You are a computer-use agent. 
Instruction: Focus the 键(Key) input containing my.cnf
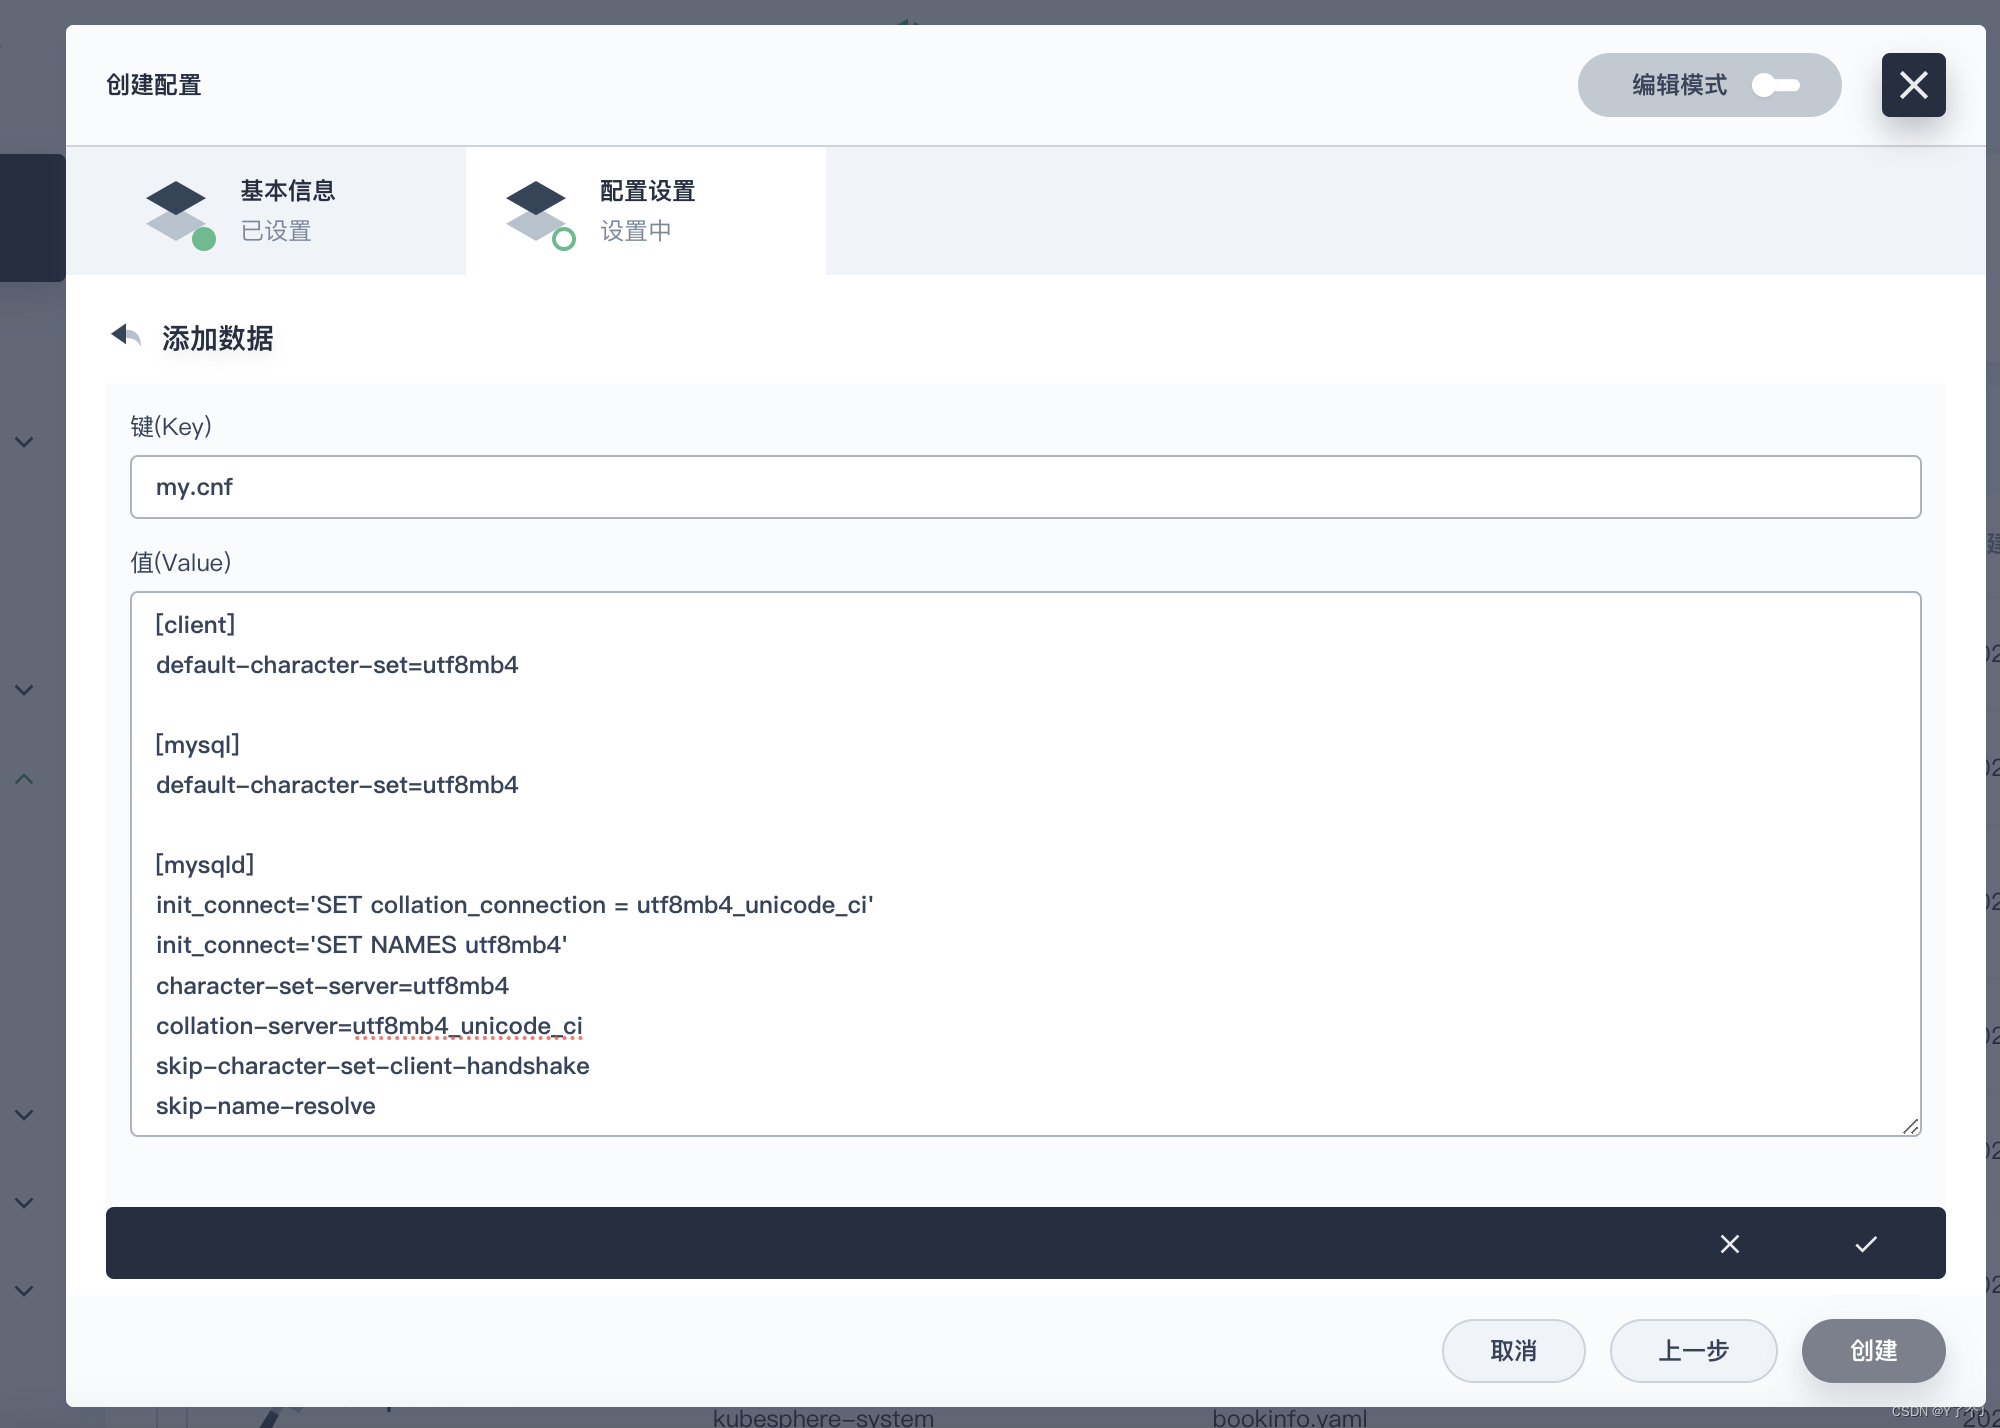coord(1025,487)
